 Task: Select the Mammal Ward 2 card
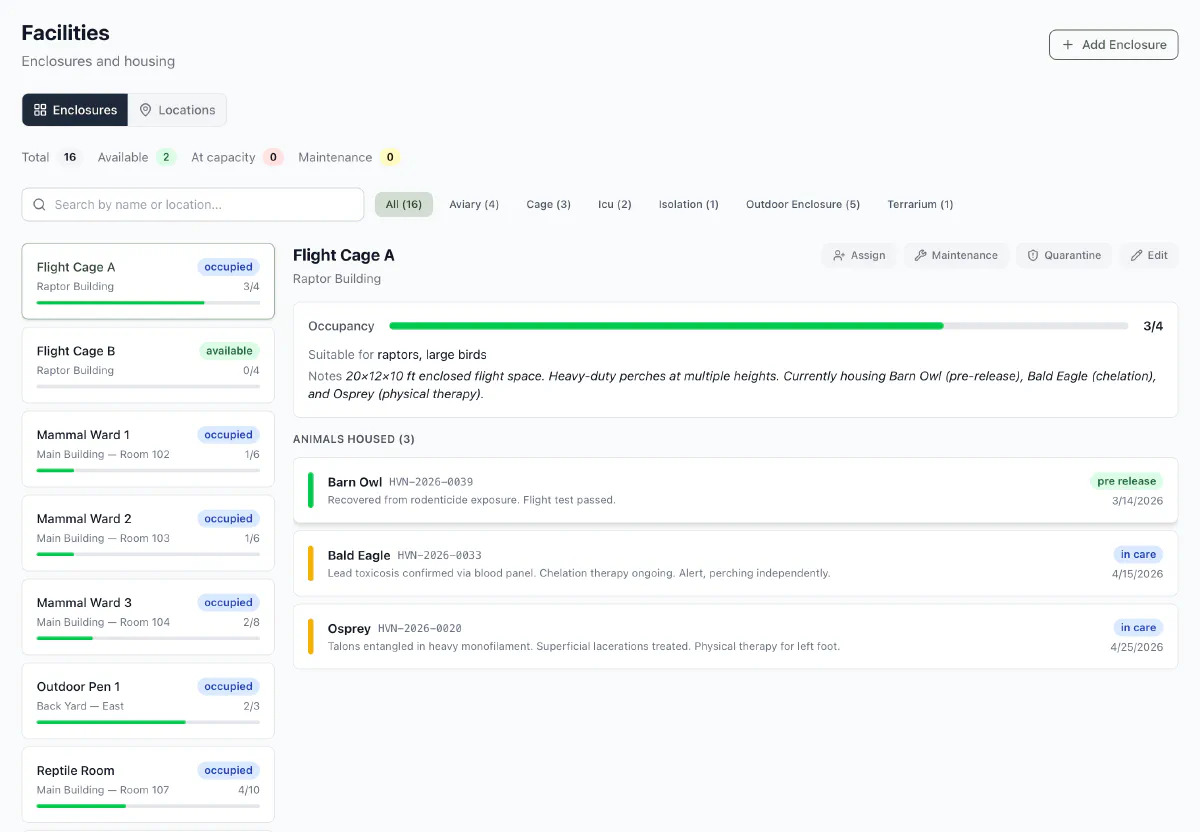(148, 533)
